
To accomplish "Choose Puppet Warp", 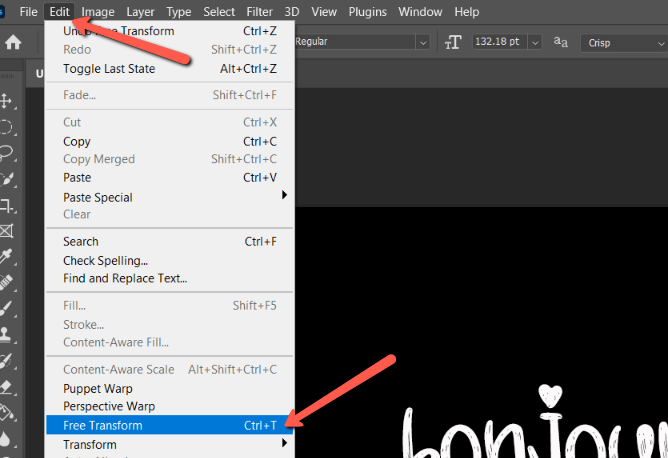I will pyautogui.click(x=170, y=389).
